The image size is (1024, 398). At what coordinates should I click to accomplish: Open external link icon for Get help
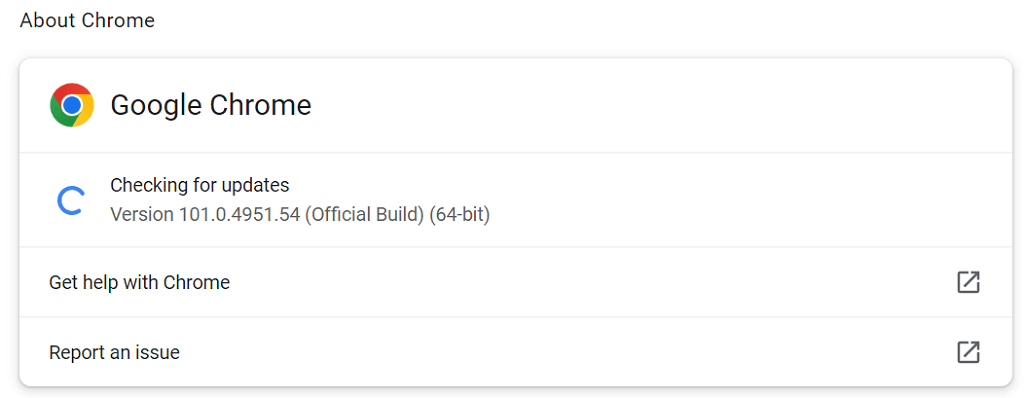point(968,282)
